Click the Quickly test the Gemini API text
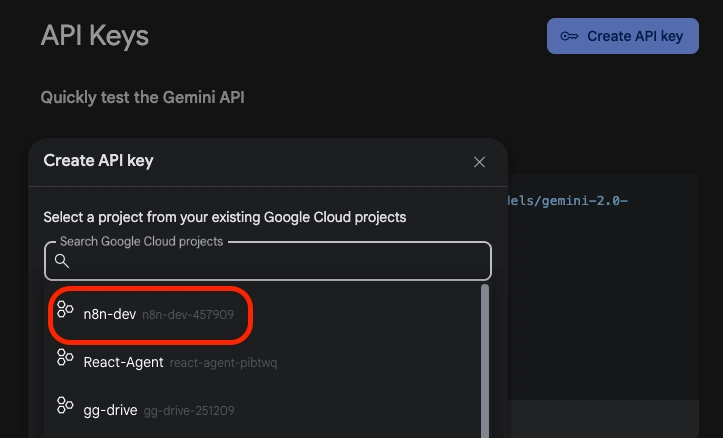The height and width of the screenshot is (438, 723). 142,97
